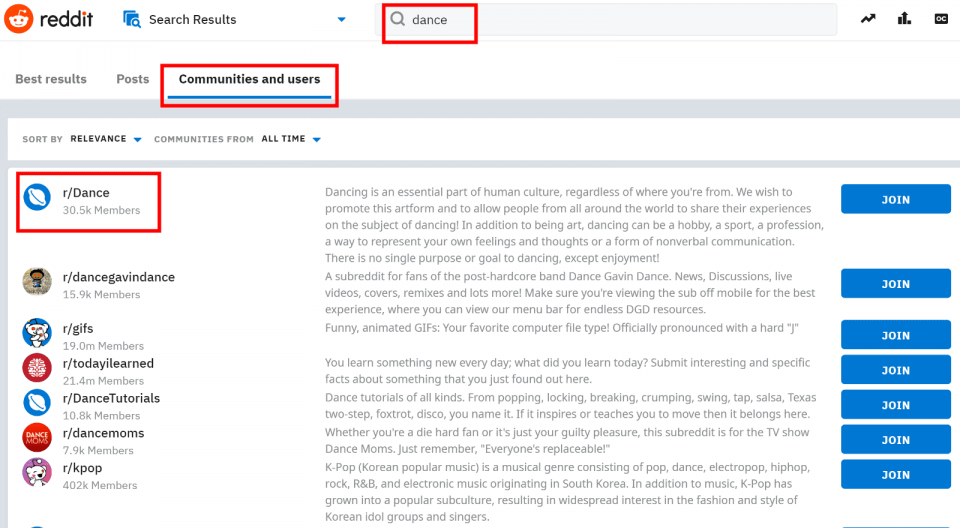
Task: Open the r/todayilearned community link
Action: point(108,364)
